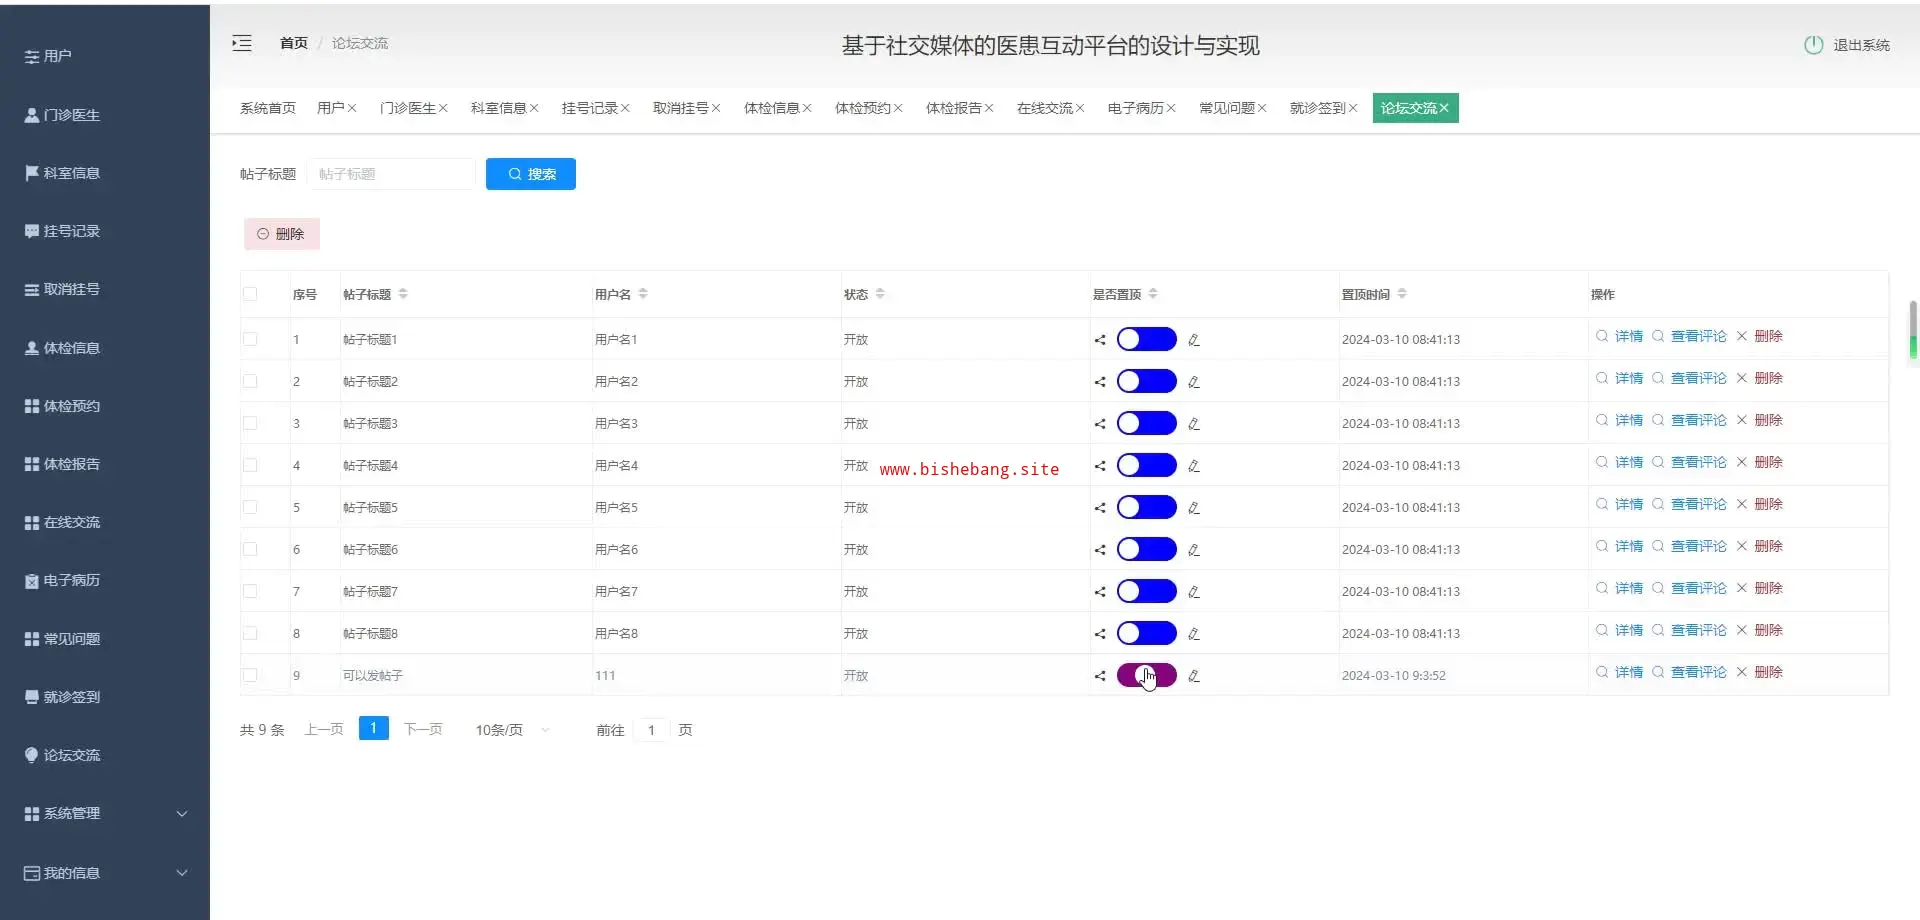The image size is (1920, 920).
Task: Click edit pencil icon in row 4
Action: point(1194,466)
